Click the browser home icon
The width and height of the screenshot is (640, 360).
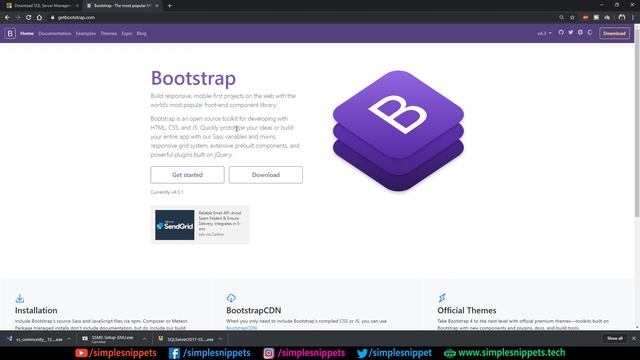[39, 18]
